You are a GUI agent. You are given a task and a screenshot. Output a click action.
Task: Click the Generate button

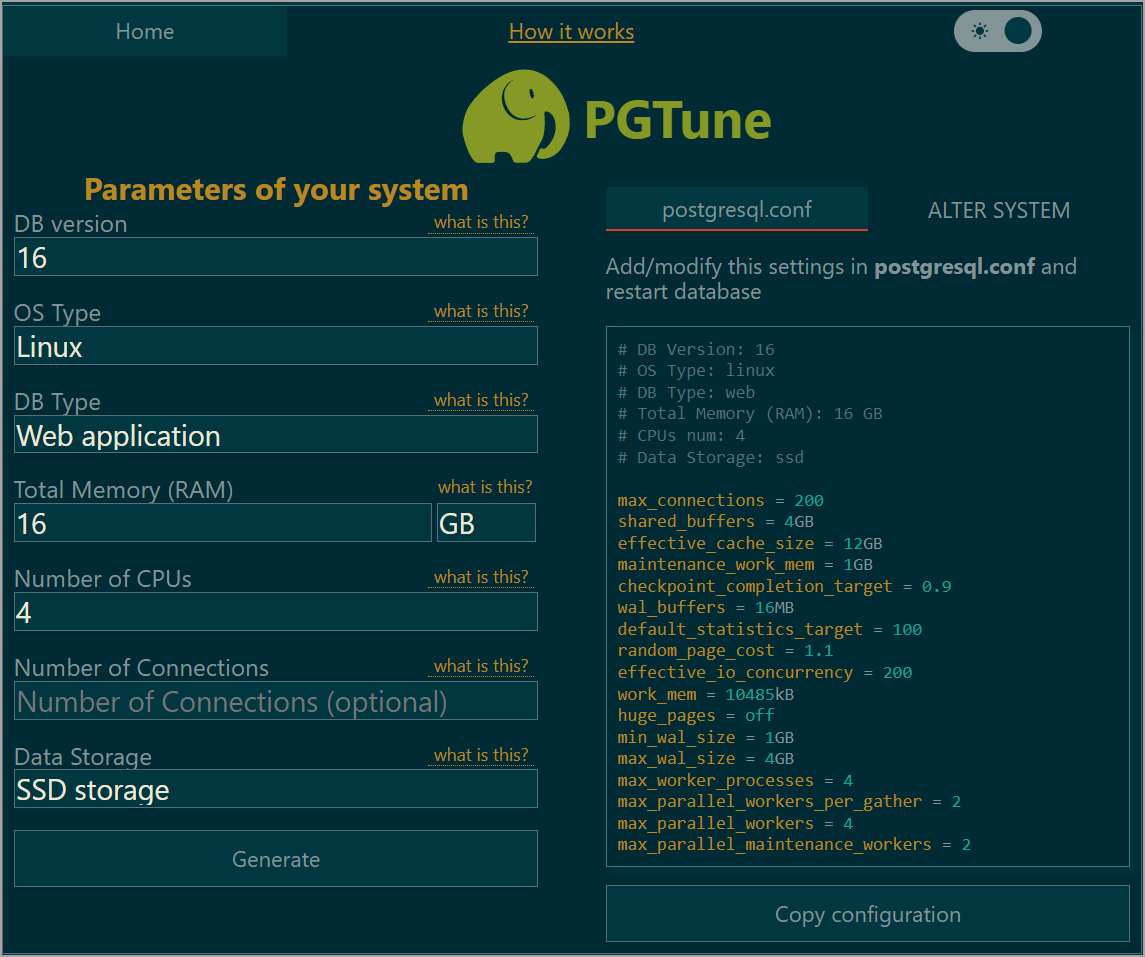point(276,859)
